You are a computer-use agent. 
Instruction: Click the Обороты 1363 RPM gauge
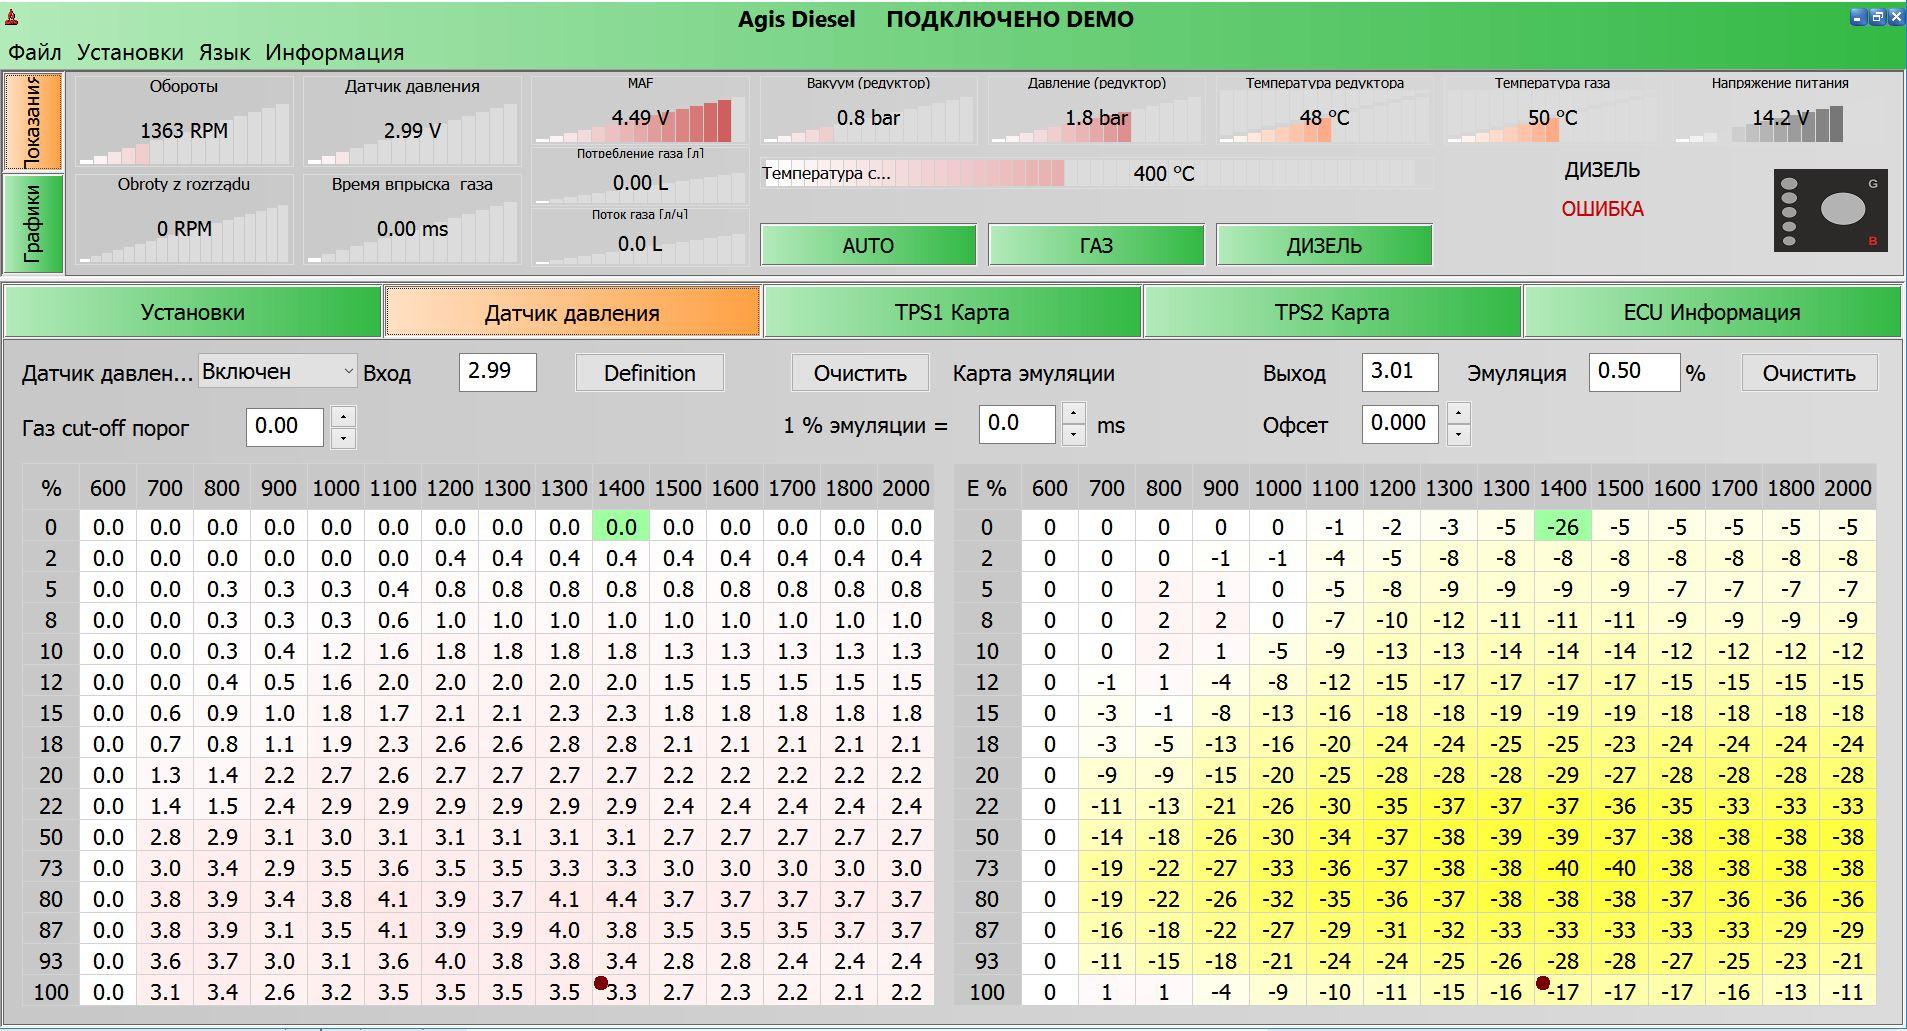184,121
